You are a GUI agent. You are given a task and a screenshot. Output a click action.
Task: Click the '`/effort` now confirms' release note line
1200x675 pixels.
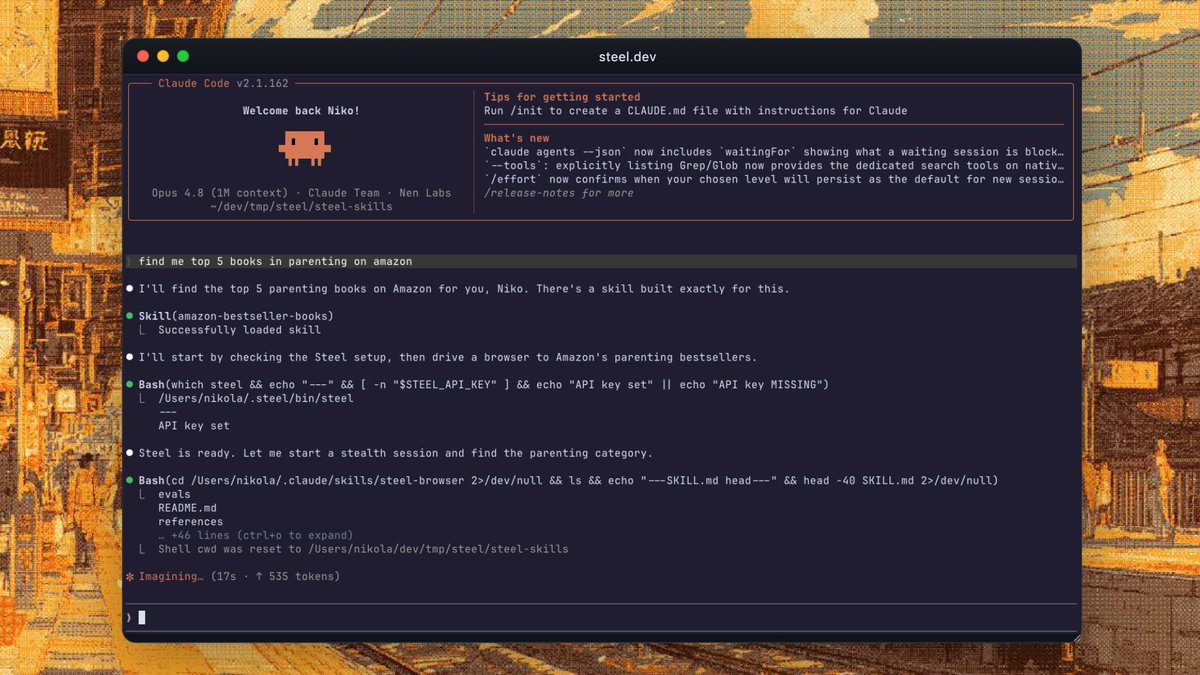coord(774,180)
